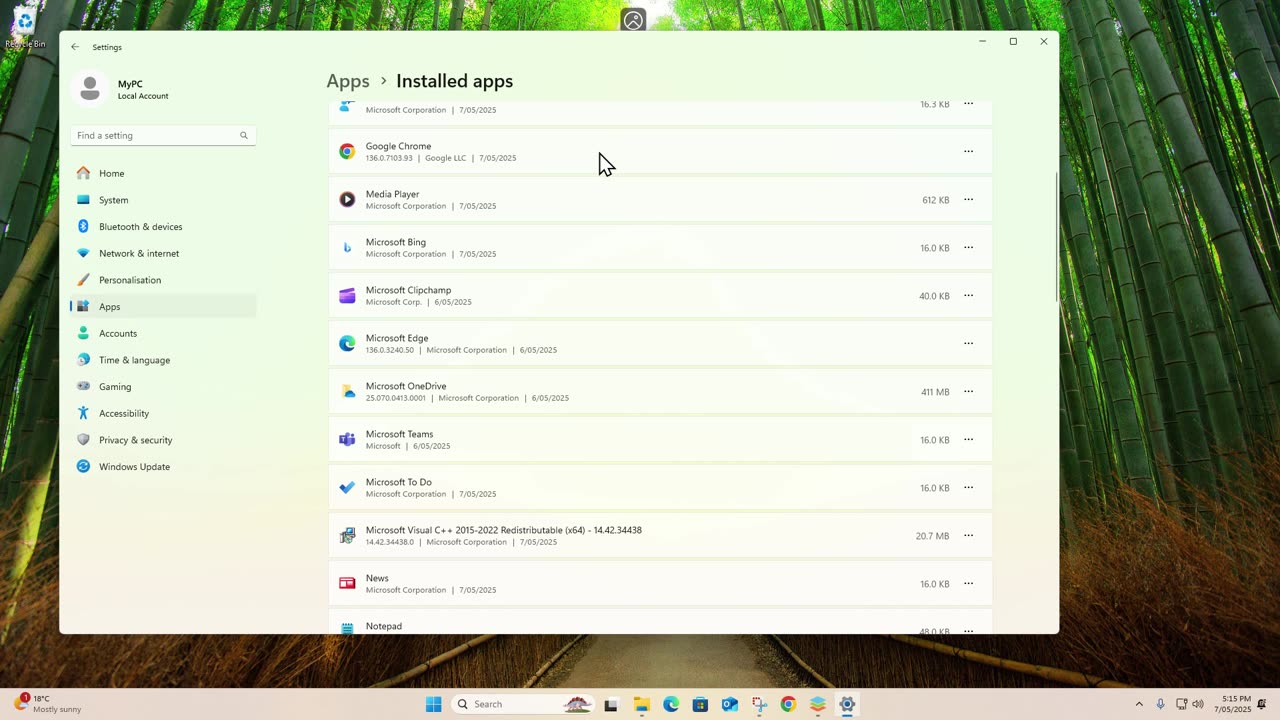Click the 20.7 MB size of Visual C++
This screenshot has width=1280, height=720.
[932, 536]
